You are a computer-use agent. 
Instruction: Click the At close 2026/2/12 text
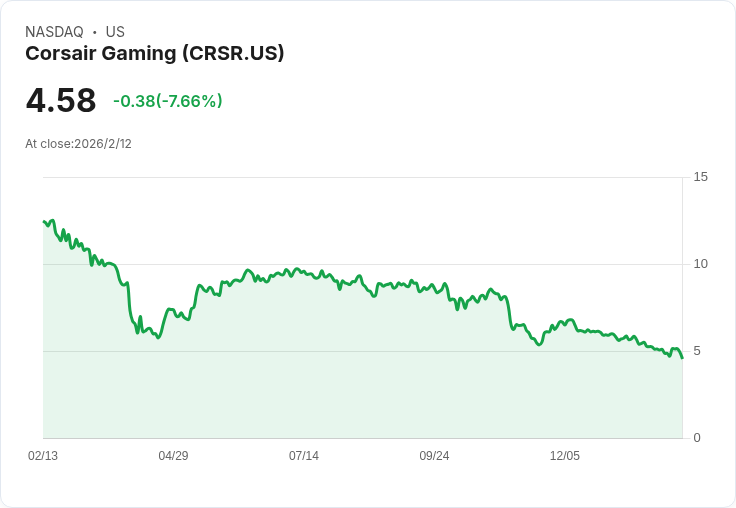tap(78, 144)
